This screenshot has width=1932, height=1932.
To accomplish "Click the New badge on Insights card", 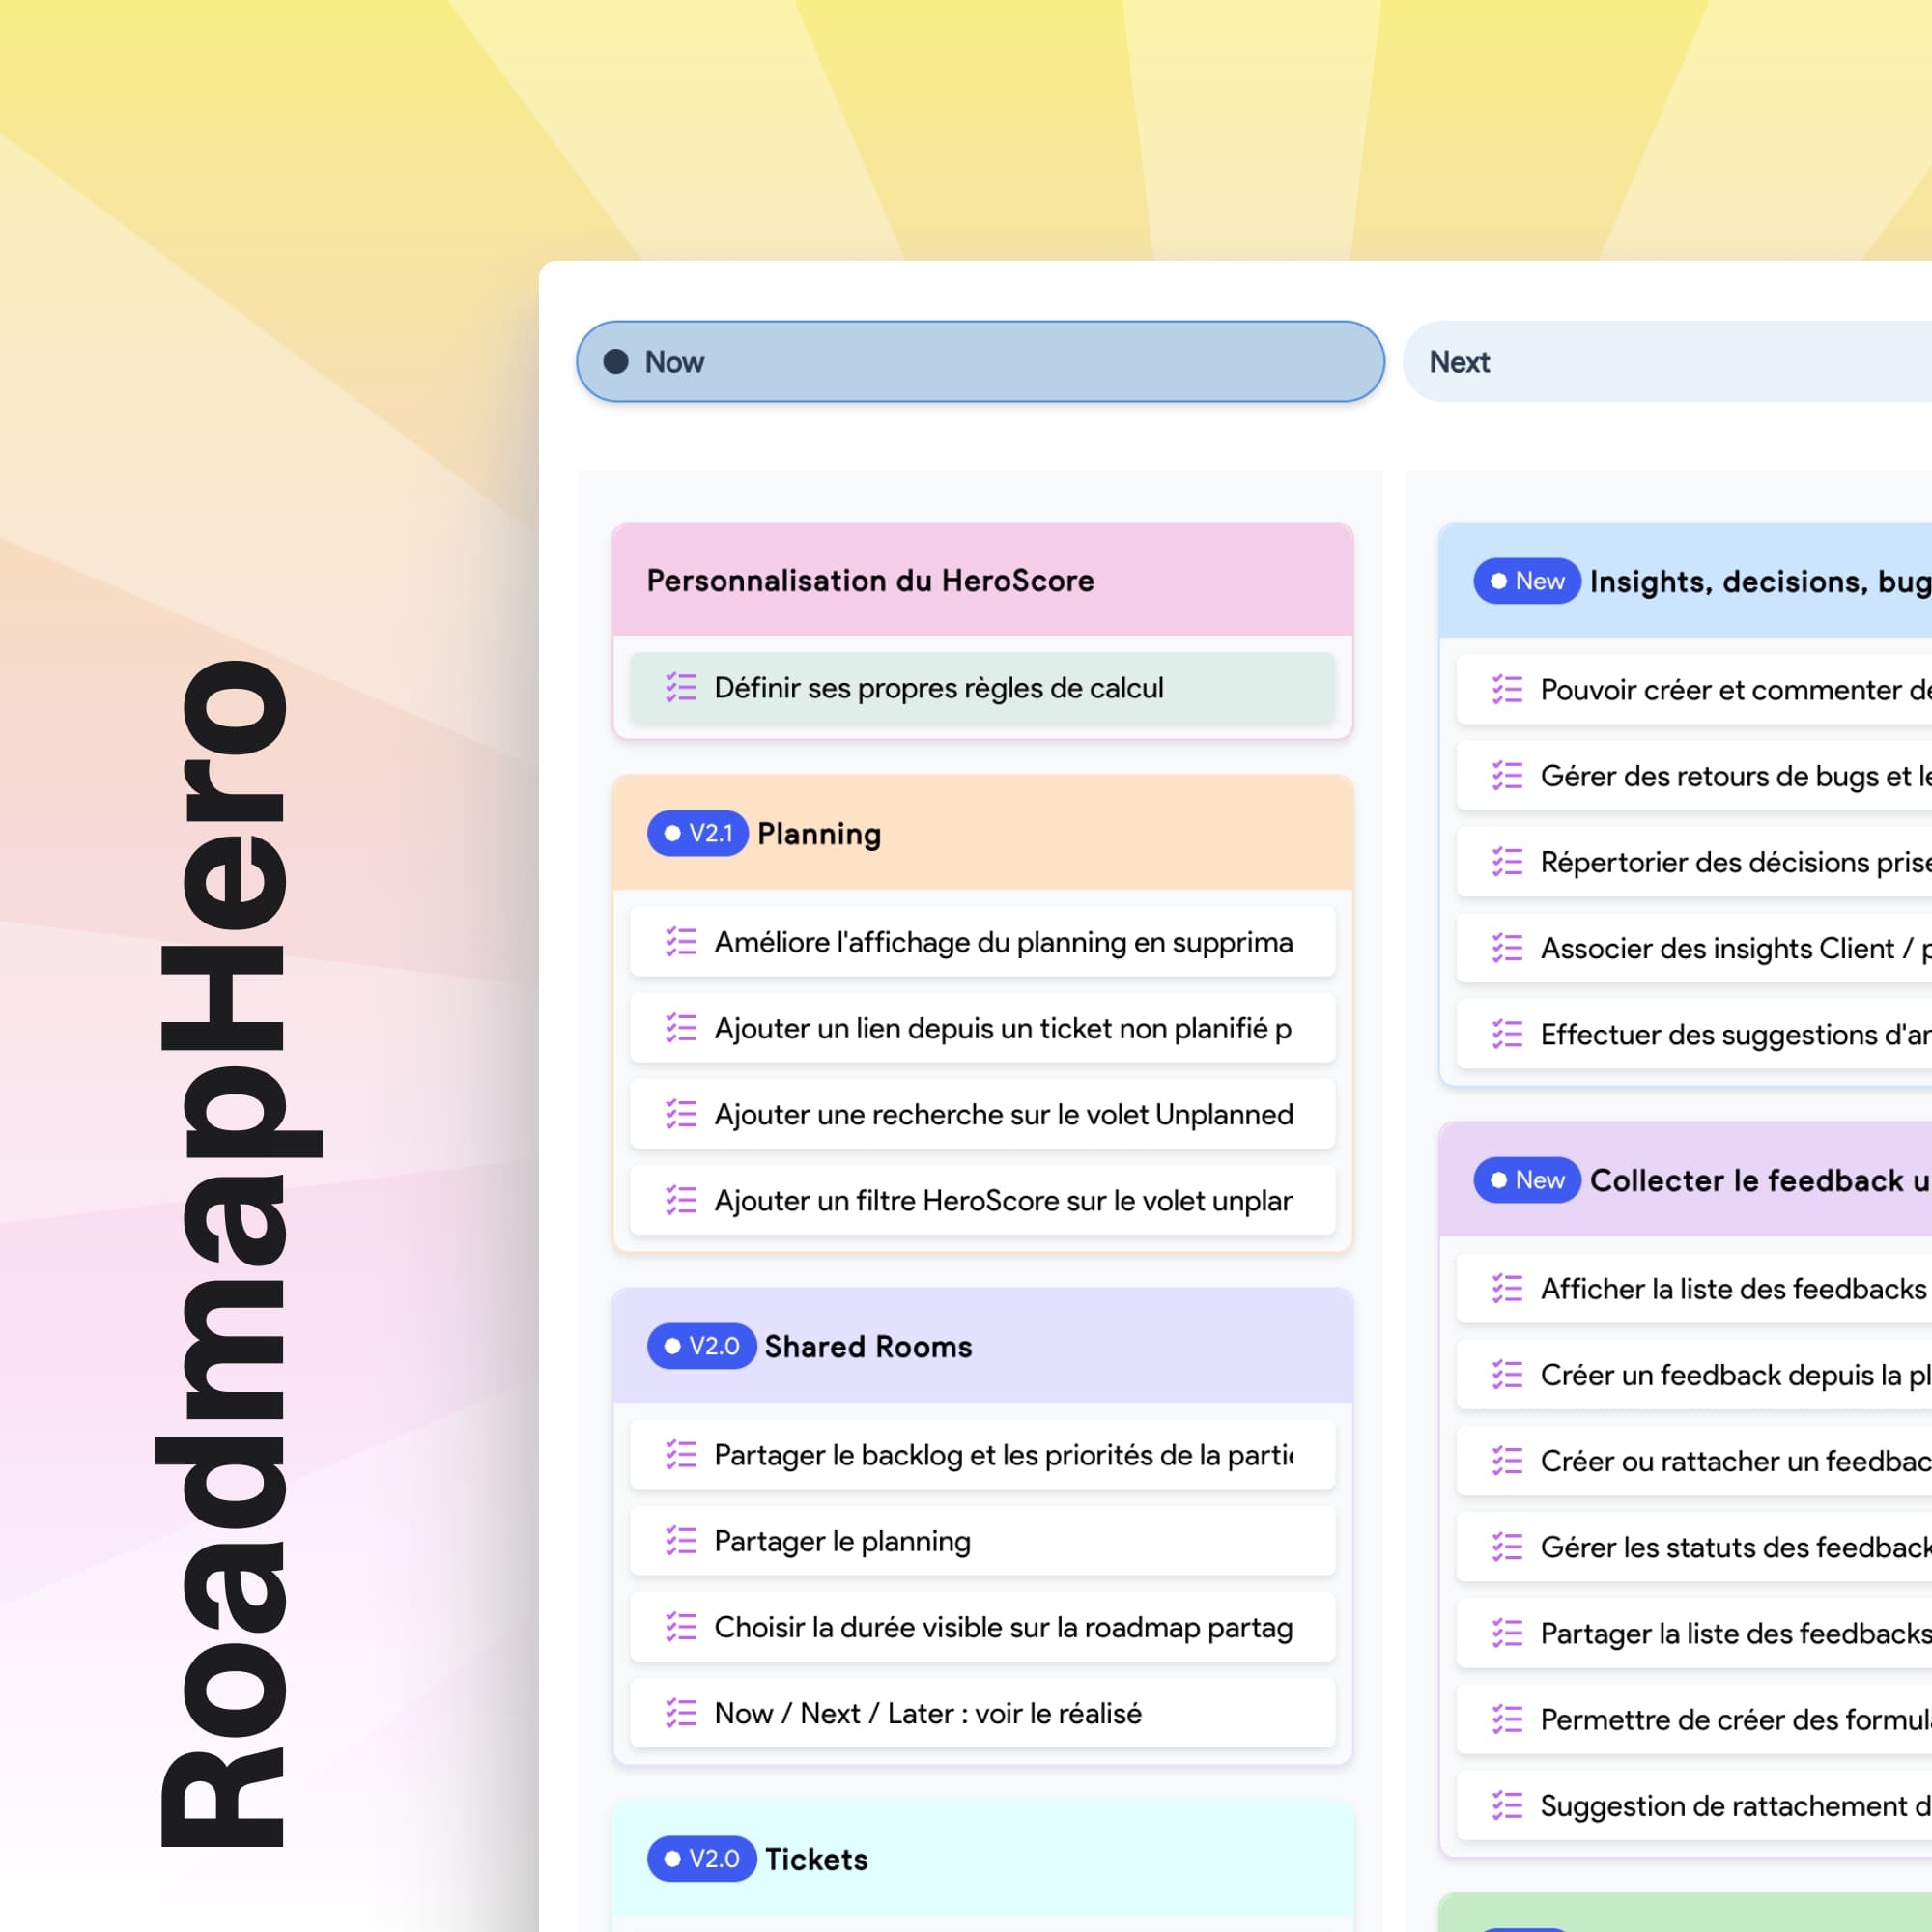I will point(1526,581).
